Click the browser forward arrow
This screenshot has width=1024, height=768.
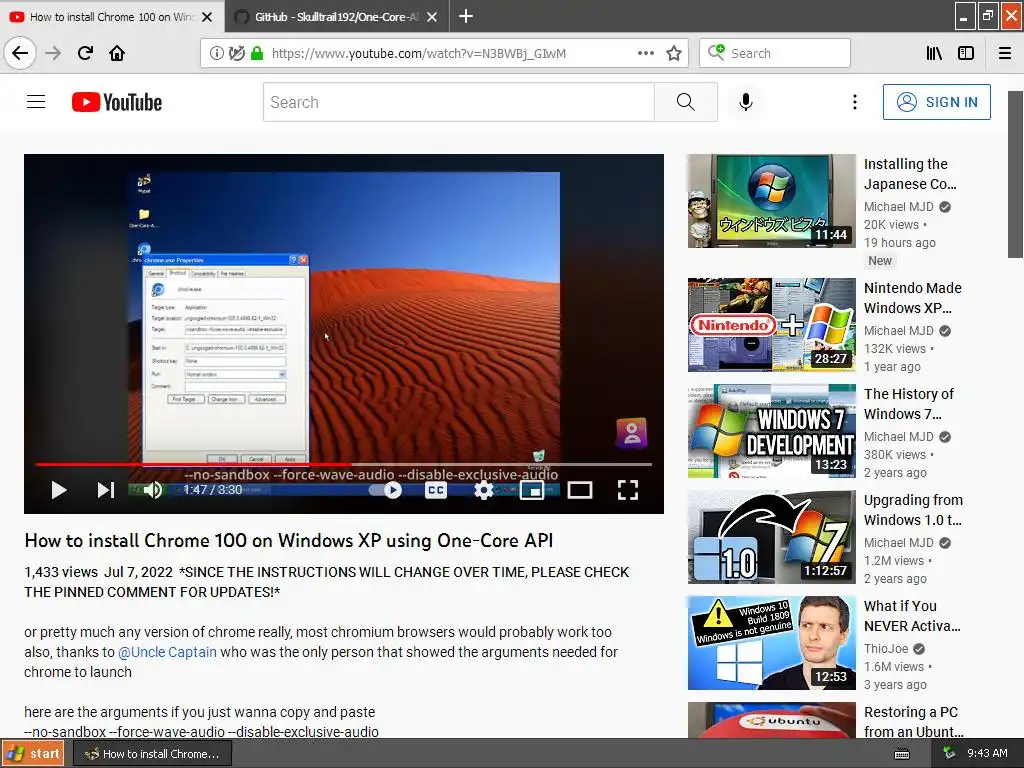pyautogui.click(x=54, y=53)
